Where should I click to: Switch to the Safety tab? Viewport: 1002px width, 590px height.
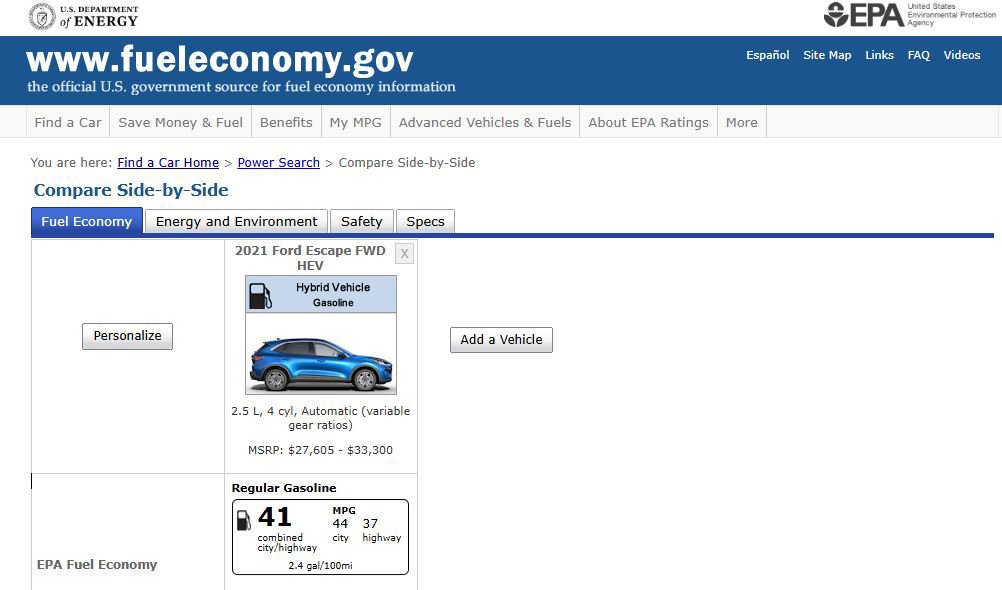[362, 222]
